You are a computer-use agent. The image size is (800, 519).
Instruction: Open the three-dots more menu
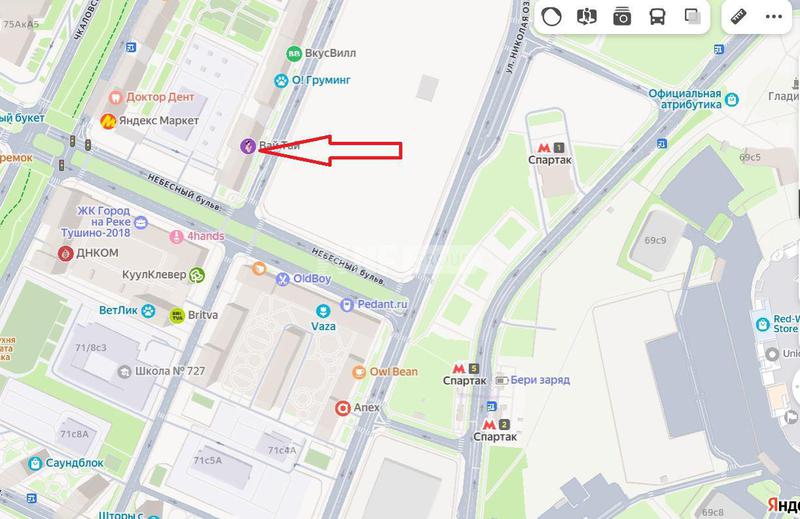[x=773, y=17]
